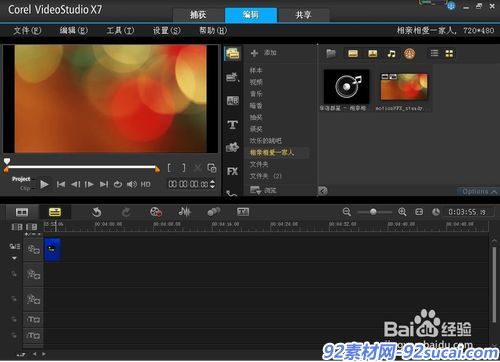Set mark-out with the right bracket
This screenshot has width=500, height=362.
[x=184, y=168]
